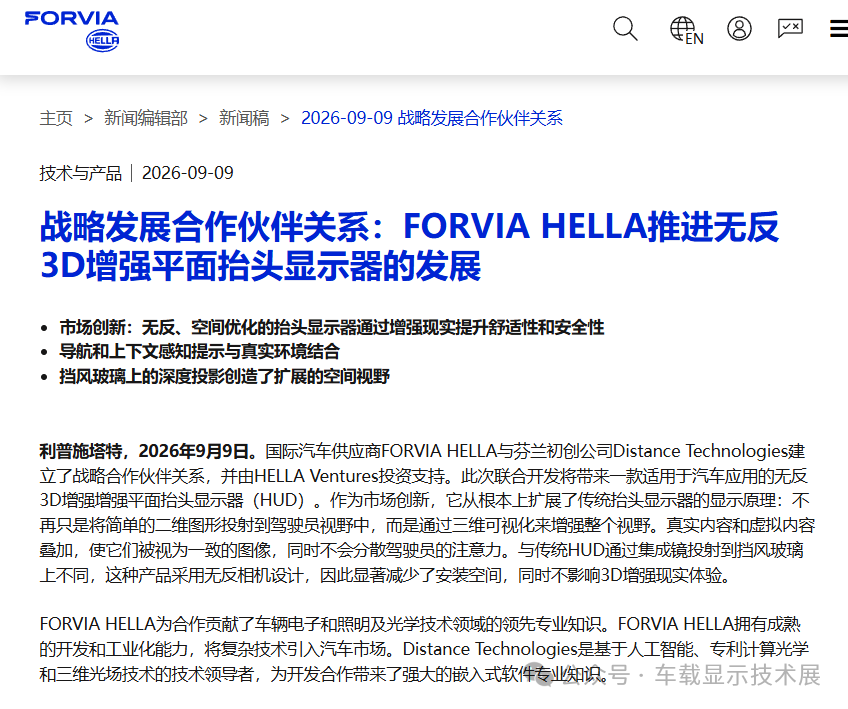The width and height of the screenshot is (848, 709).
Task: Click bold dateline 利普施塔特，2026年9月9日
Action: point(148,451)
